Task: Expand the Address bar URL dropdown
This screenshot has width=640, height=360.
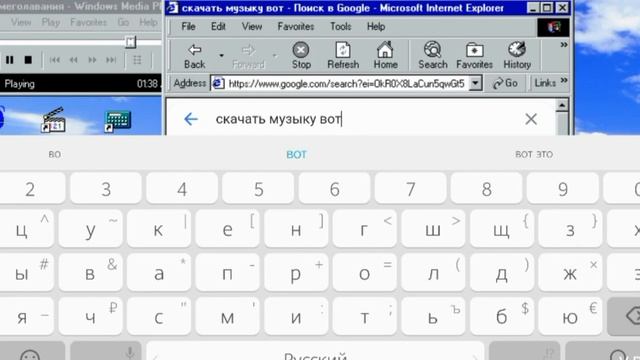Action: (475, 83)
